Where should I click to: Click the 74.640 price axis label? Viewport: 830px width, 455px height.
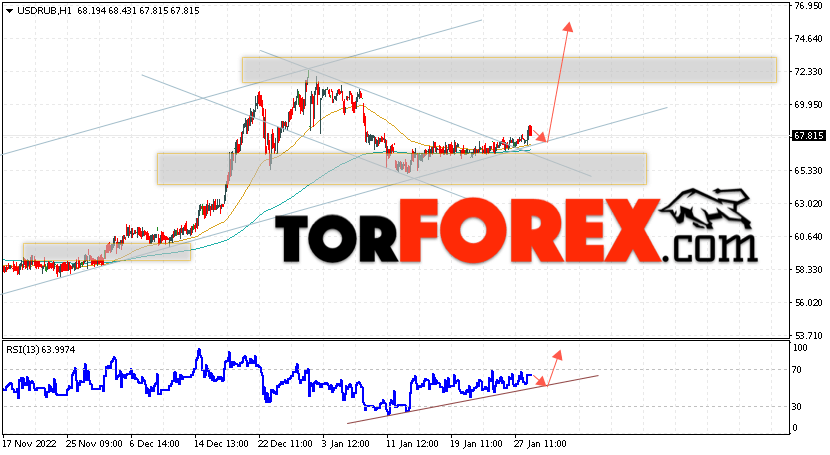(808, 39)
